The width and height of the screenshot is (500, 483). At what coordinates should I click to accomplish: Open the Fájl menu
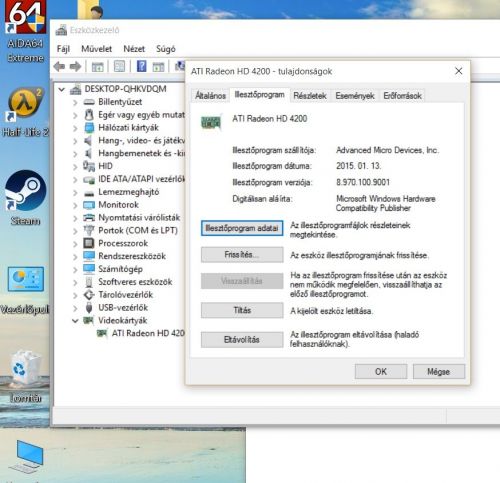(x=63, y=49)
